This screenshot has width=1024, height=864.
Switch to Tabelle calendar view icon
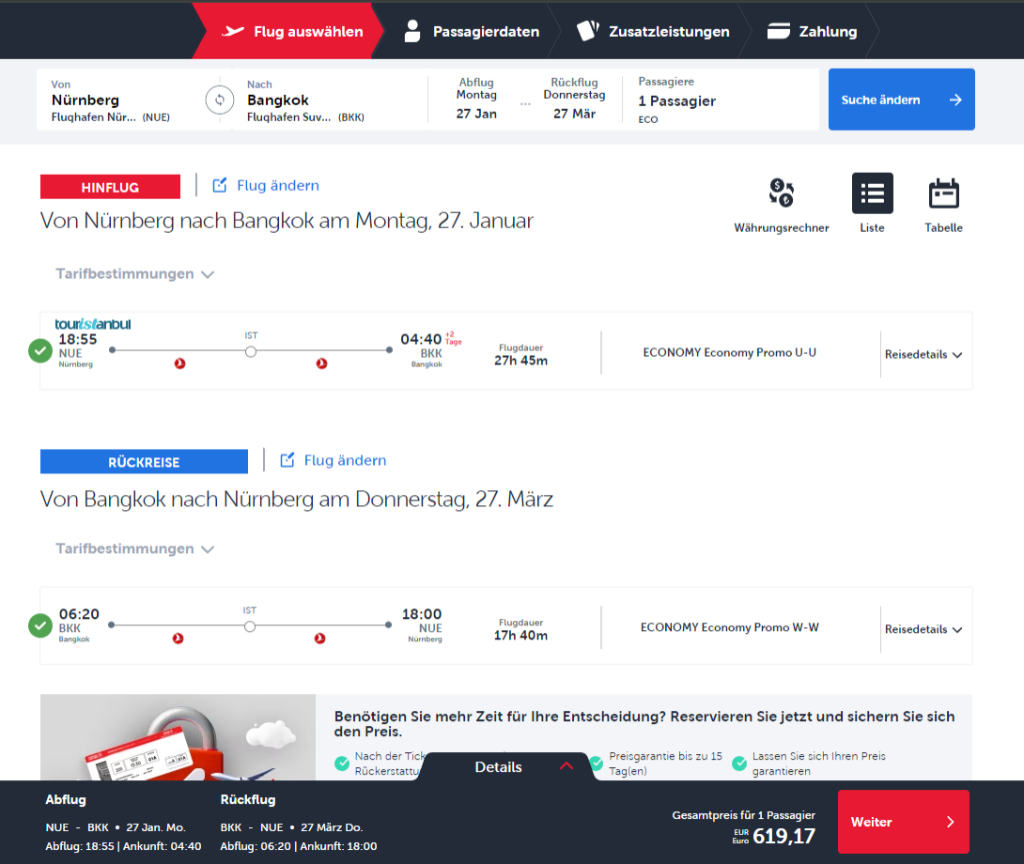click(x=943, y=193)
